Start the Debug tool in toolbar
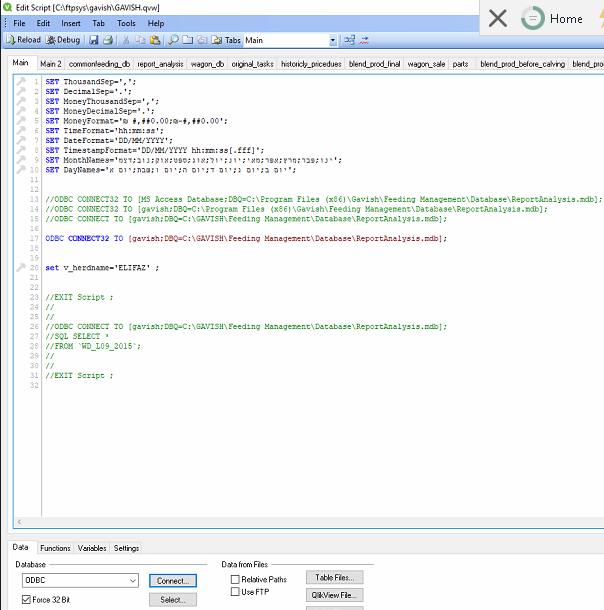The image size is (604, 610). (63, 40)
